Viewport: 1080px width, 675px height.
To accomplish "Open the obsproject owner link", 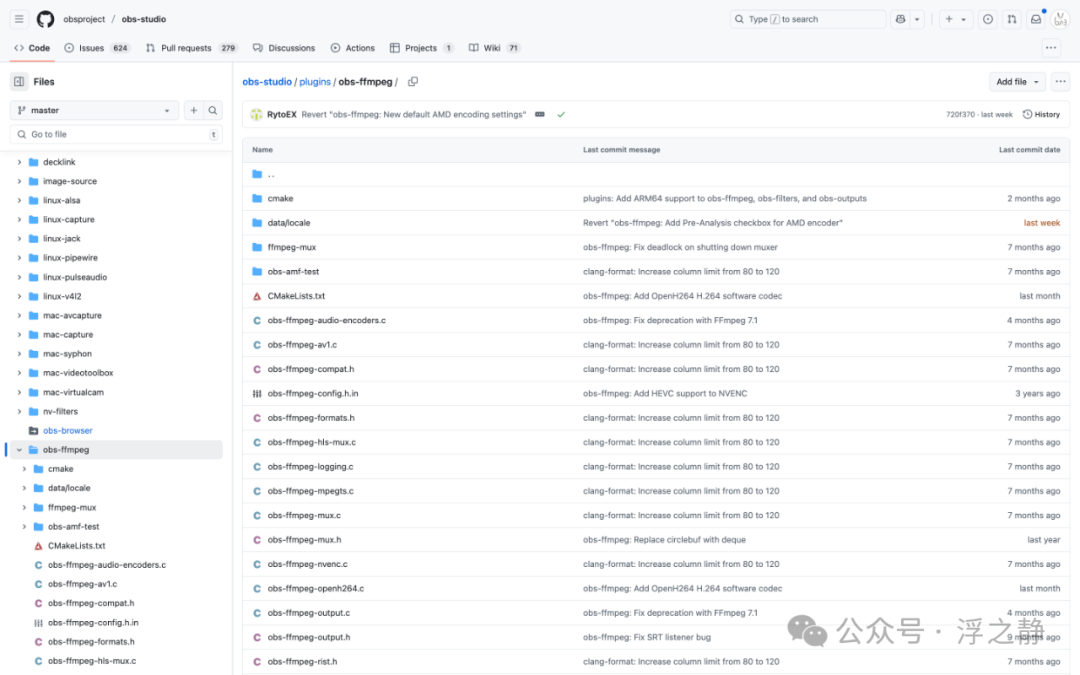I will pos(84,19).
